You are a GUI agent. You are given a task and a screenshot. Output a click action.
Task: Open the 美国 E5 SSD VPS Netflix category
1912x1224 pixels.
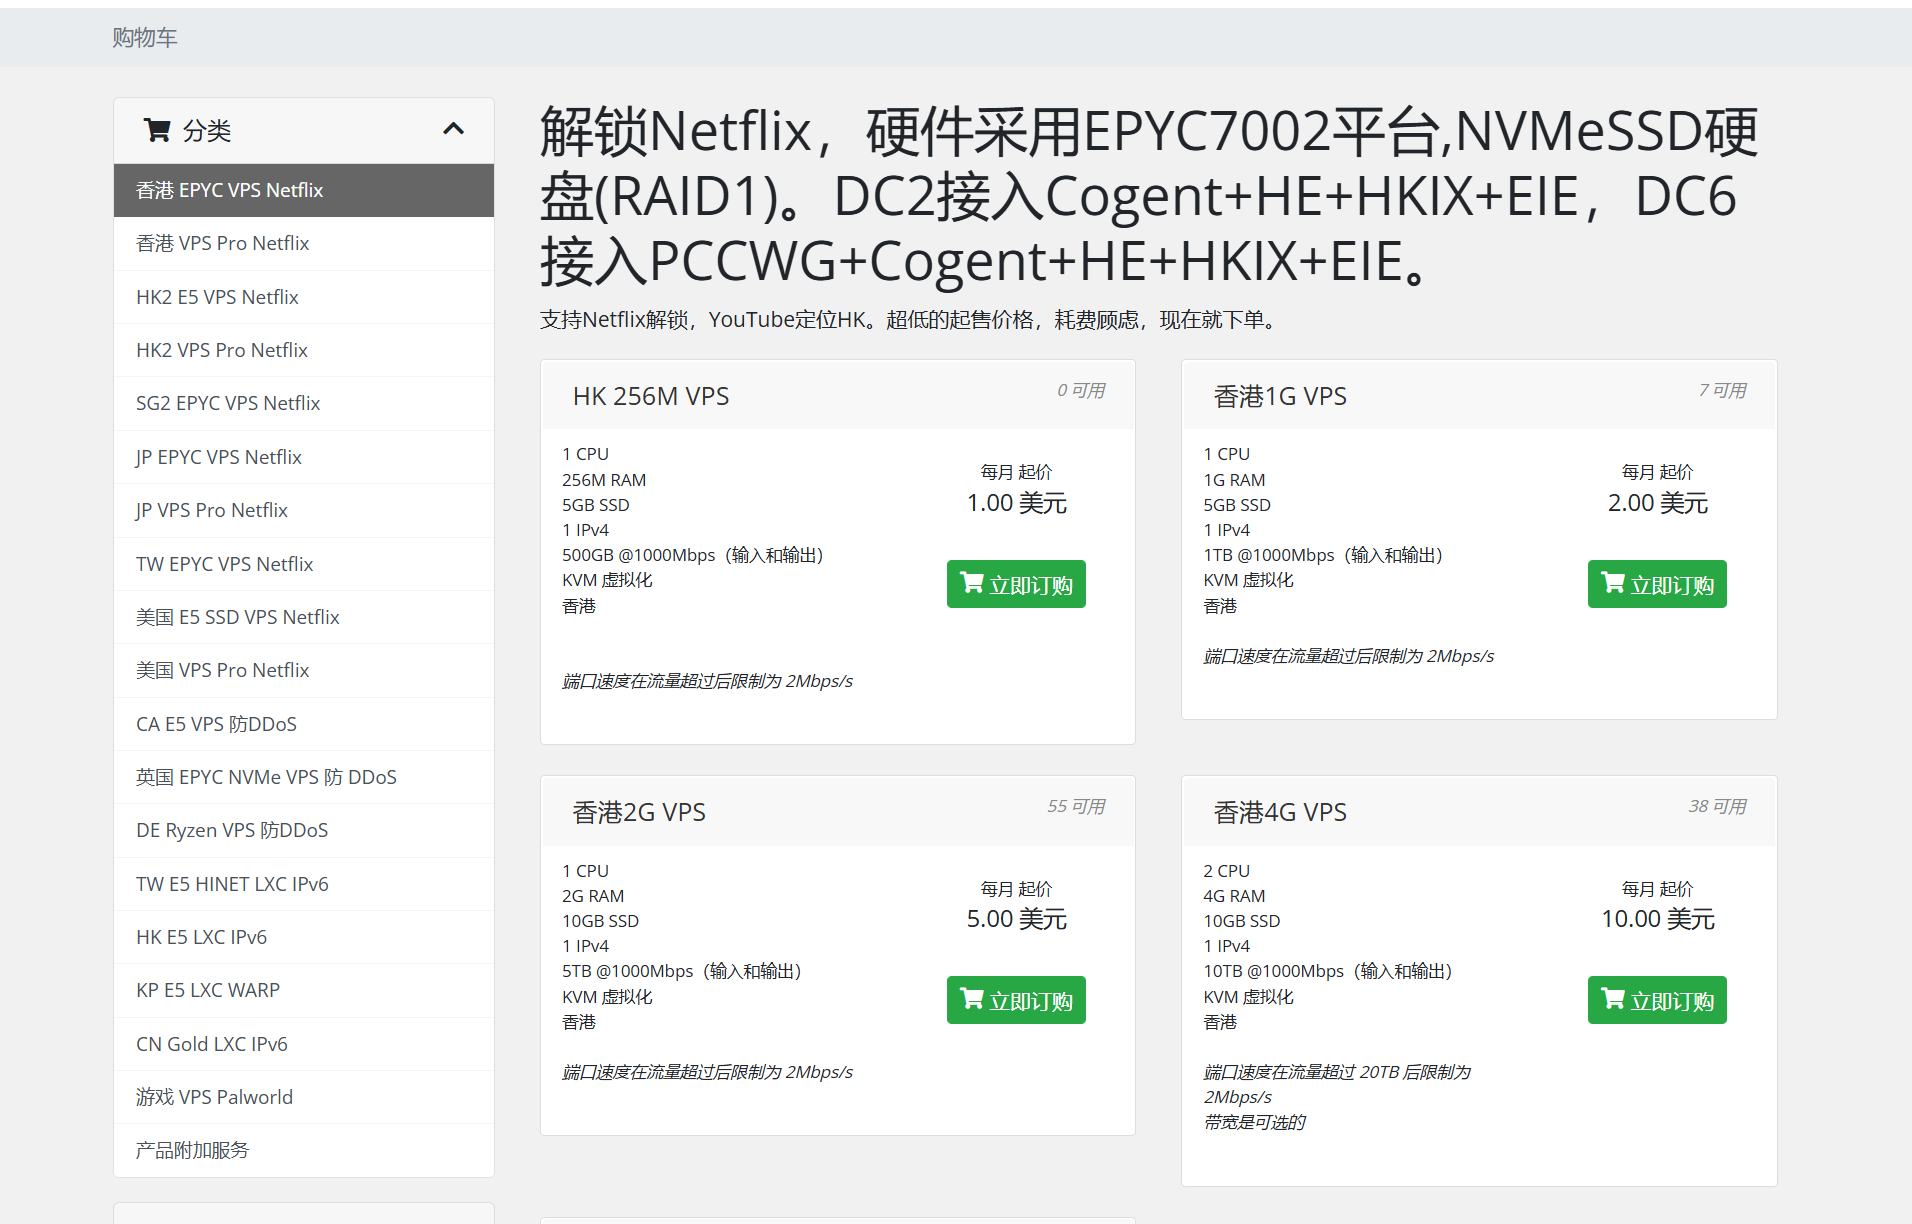pos(238,616)
